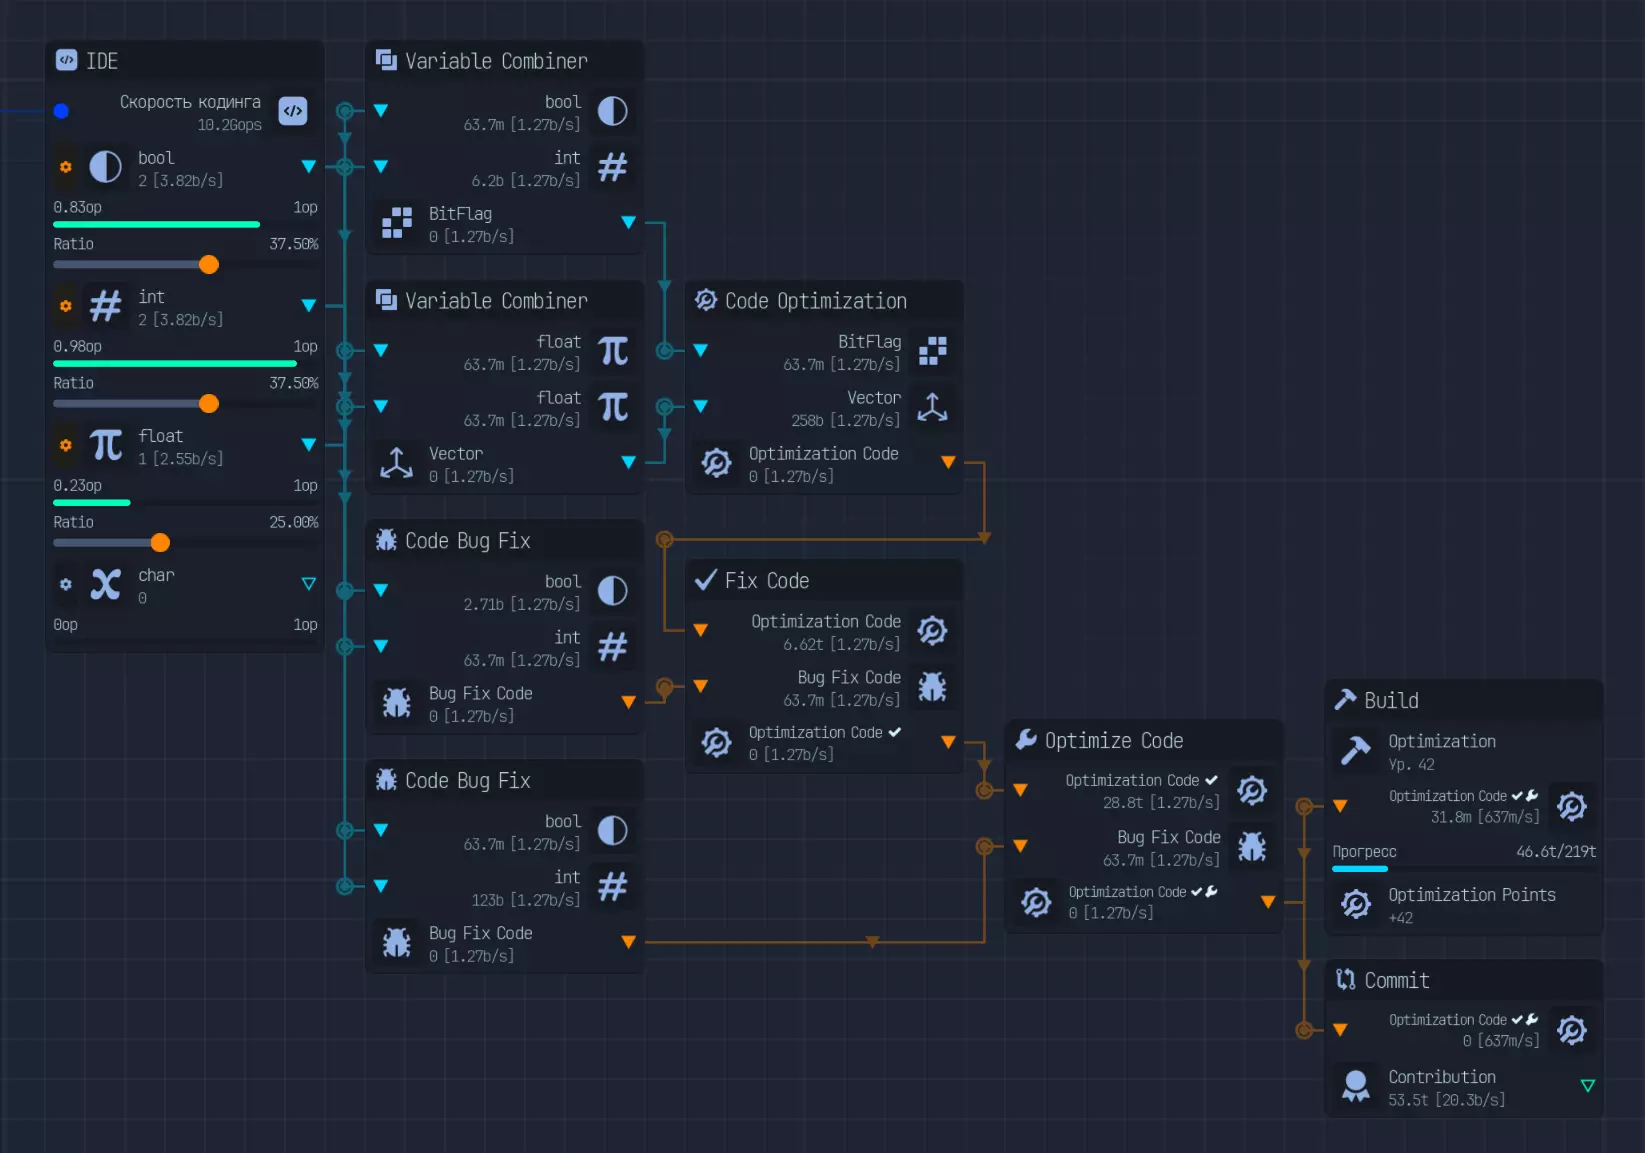Click the Code Optimization header icon
Screen dimensions: 1645x1153
706,300
